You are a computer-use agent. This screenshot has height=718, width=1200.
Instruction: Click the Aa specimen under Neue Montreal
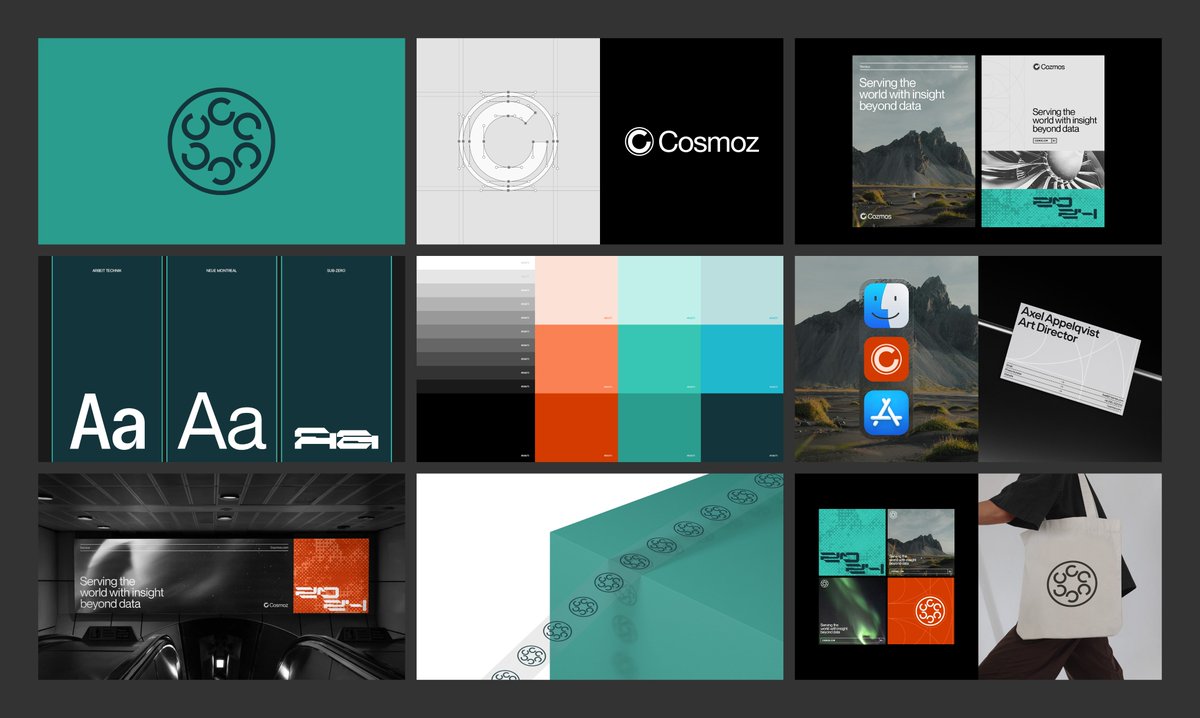222,422
